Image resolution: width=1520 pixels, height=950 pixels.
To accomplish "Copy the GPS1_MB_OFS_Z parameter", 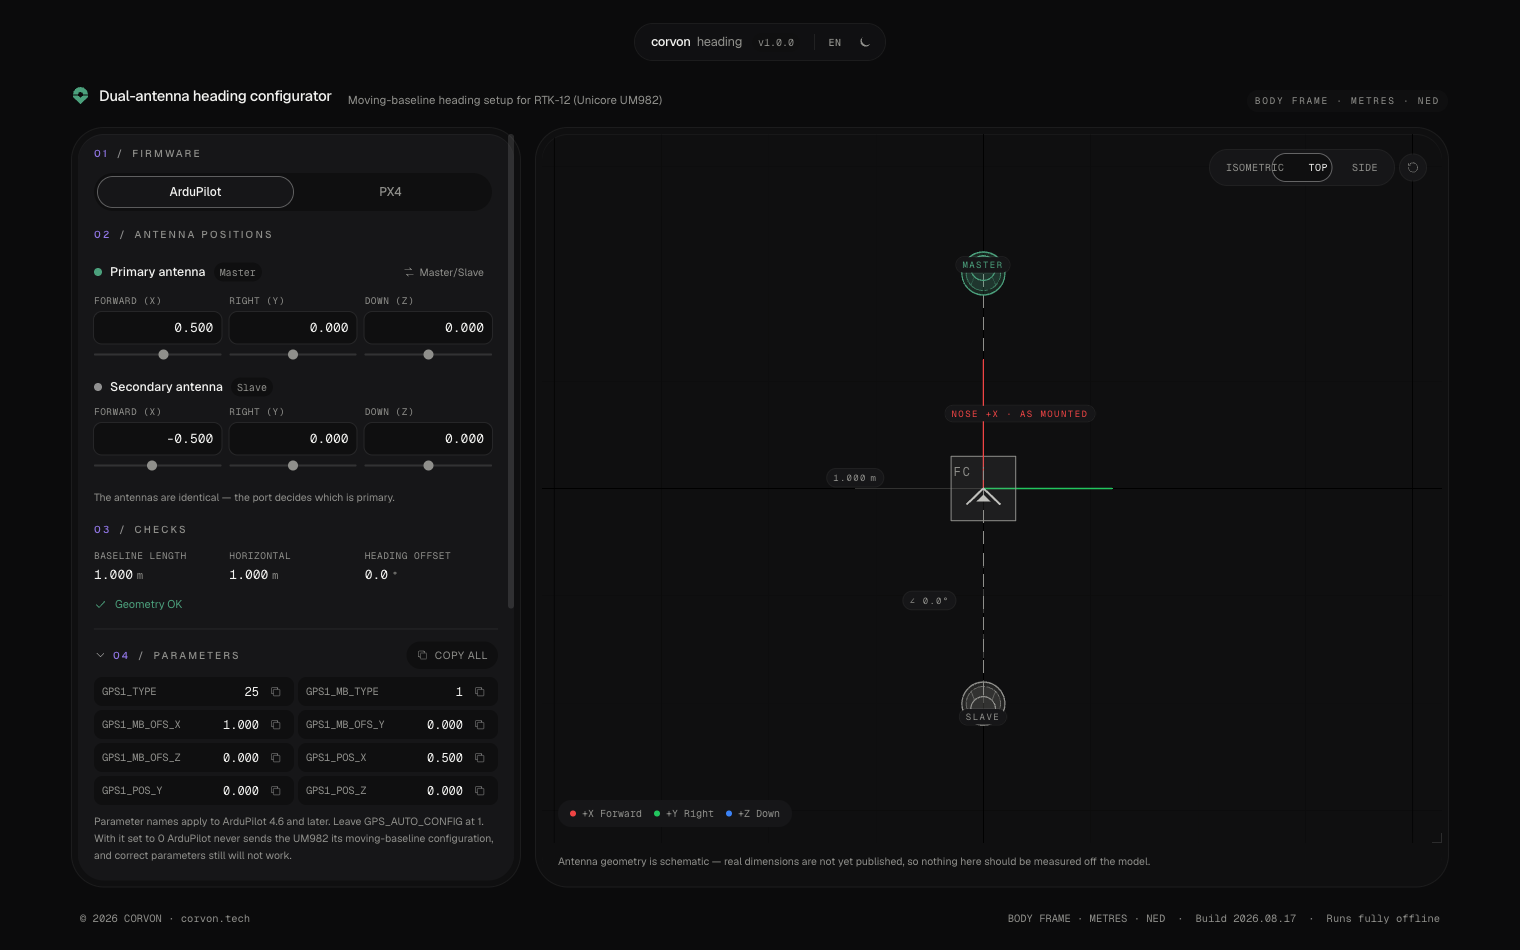I will pyautogui.click(x=276, y=758).
